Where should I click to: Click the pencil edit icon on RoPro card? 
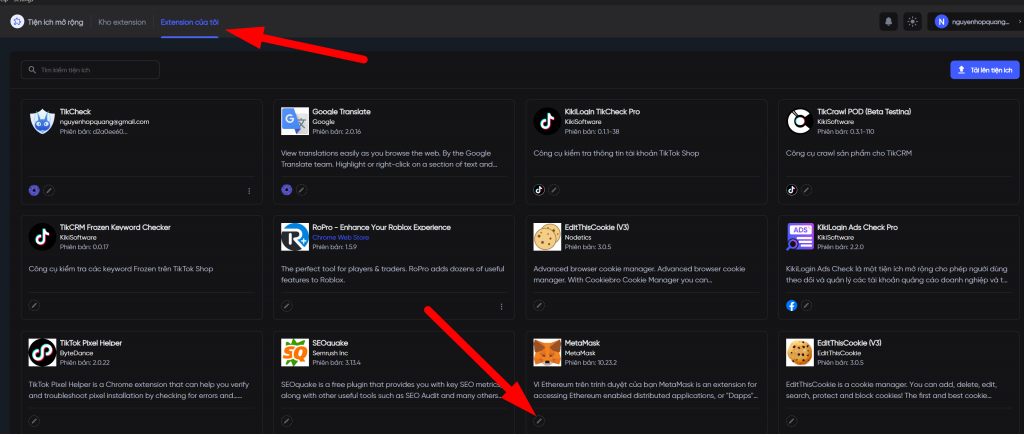click(287, 305)
